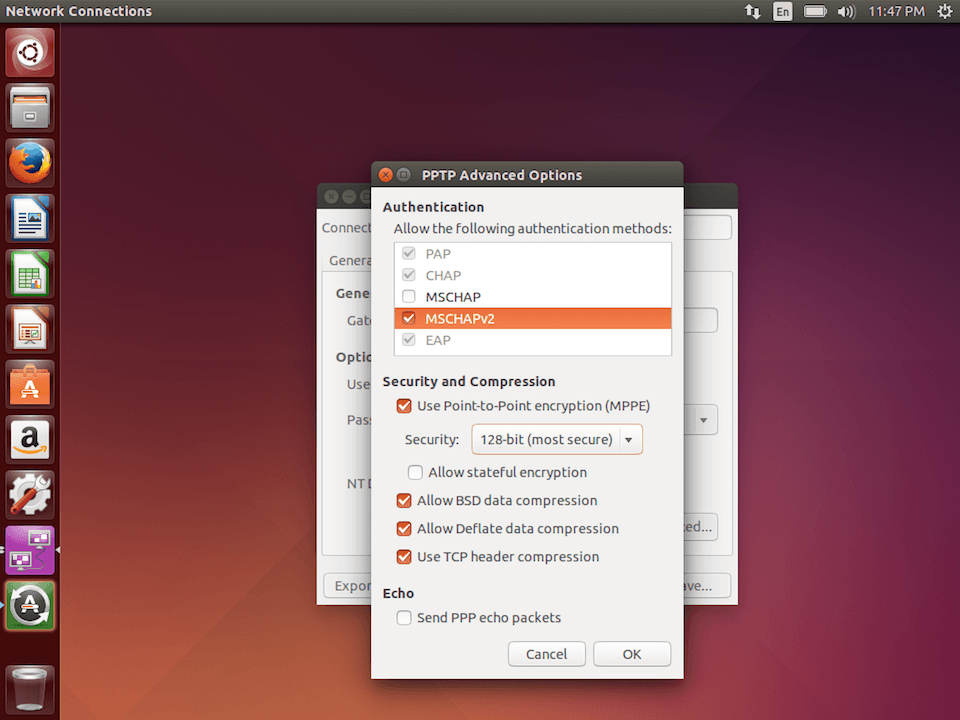Confirm settings with the OK button
Image resolution: width=960 pixels, height=720 pixels.
click(x=632, y=653)
